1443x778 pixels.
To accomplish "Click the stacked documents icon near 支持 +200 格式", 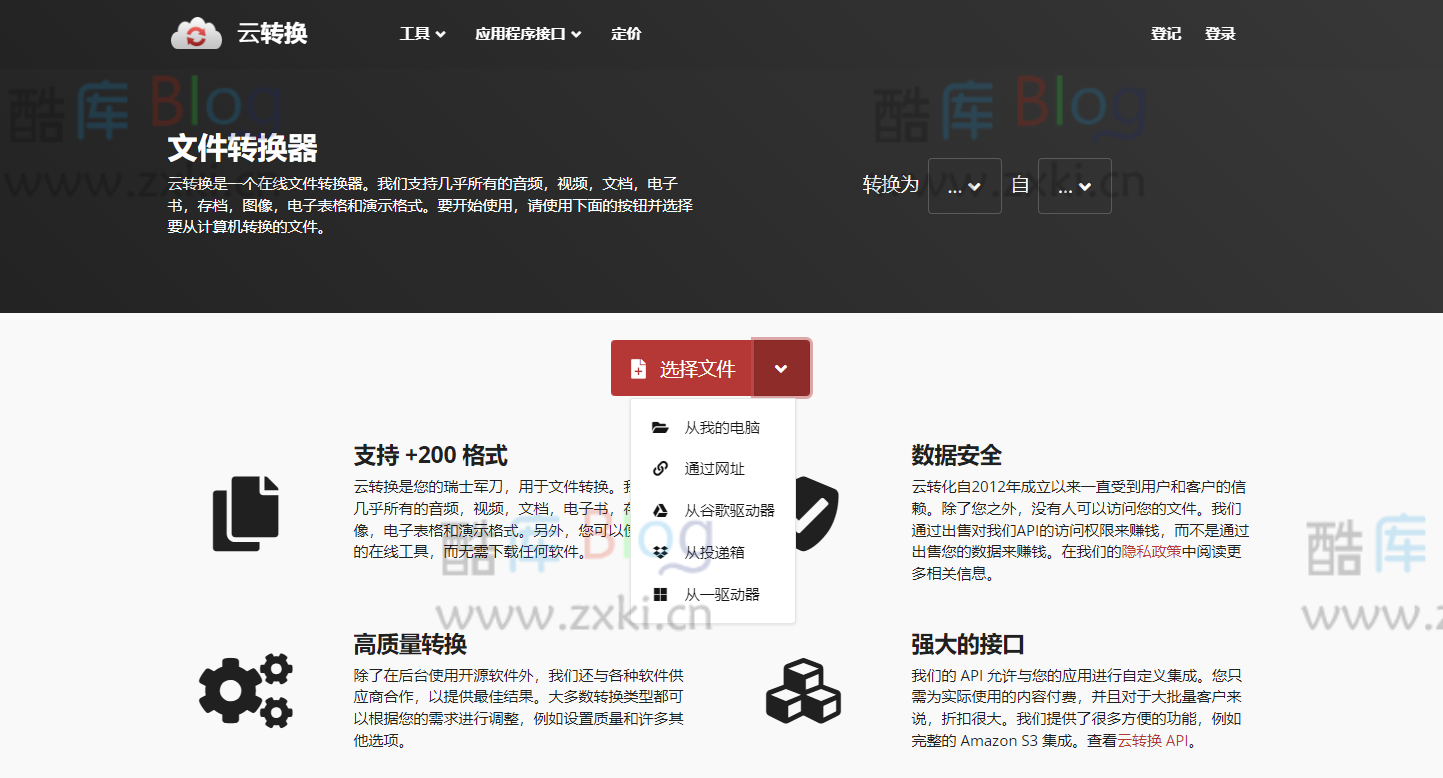I will click(x=247, y=513).
